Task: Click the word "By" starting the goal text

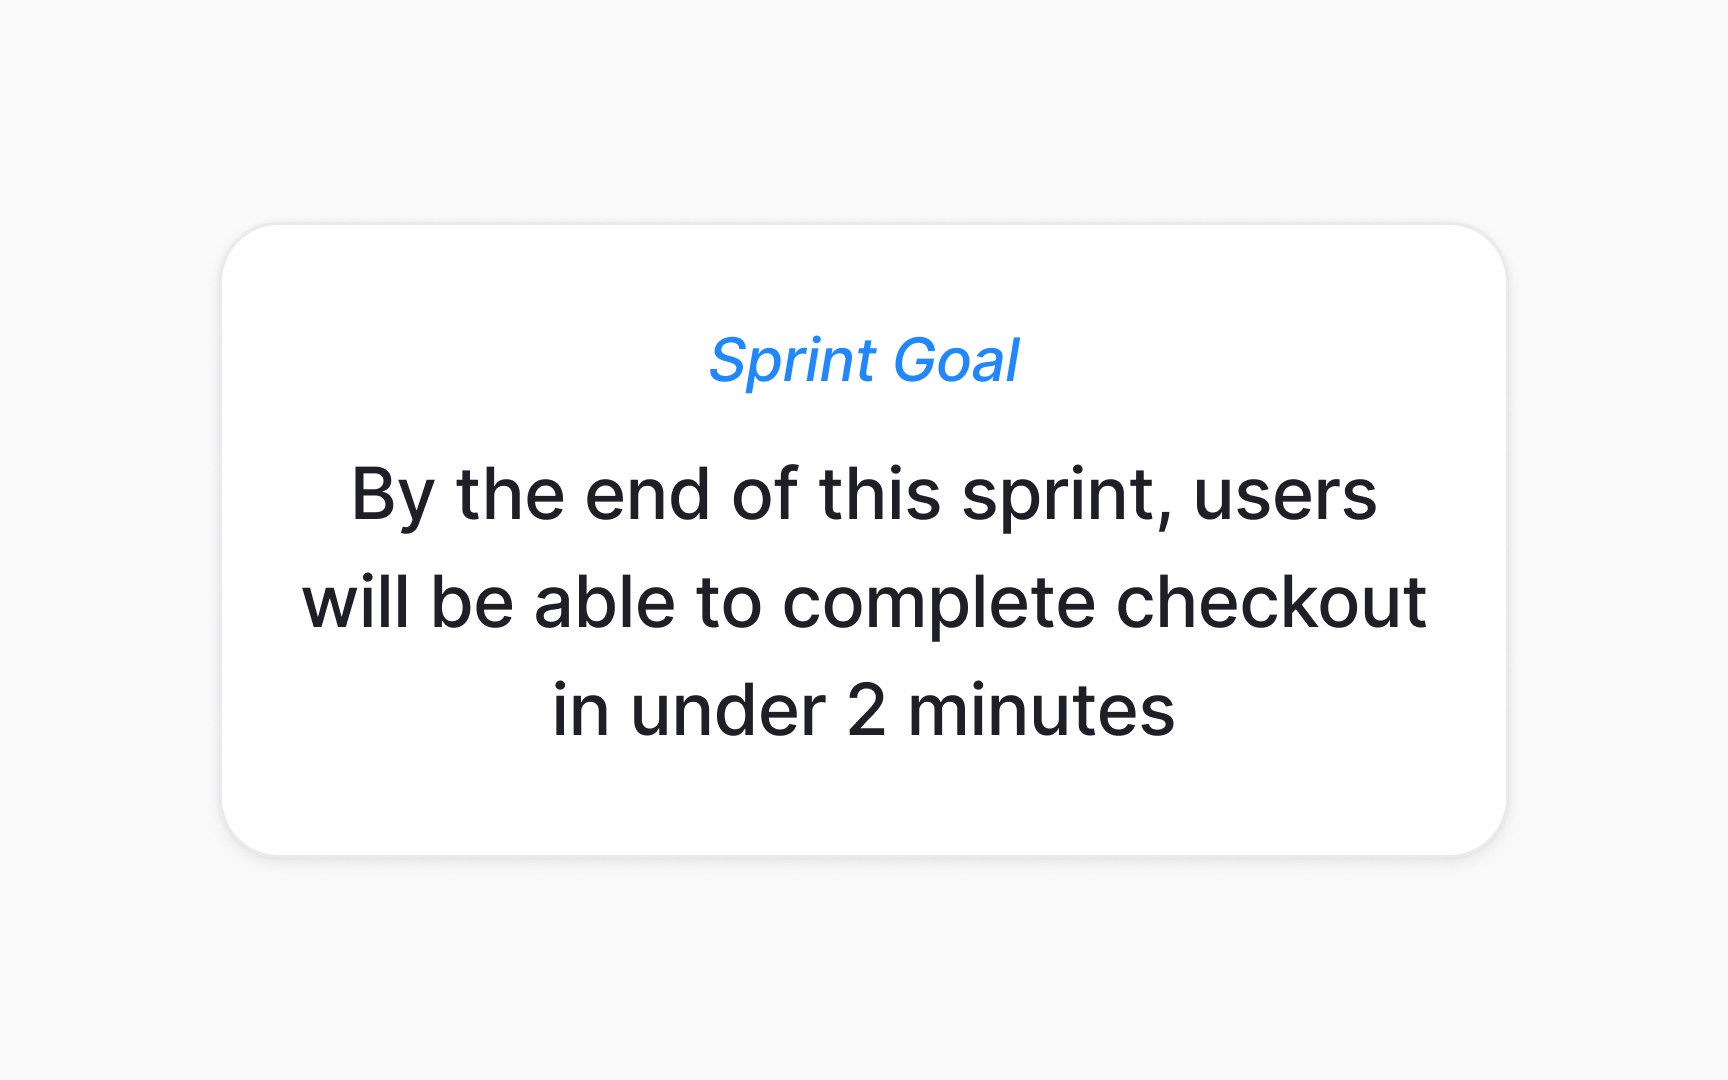Action: (393, 497)
